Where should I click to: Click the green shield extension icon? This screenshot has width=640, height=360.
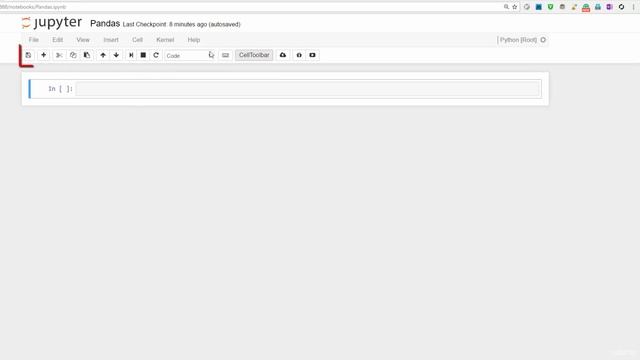[550, 7]
